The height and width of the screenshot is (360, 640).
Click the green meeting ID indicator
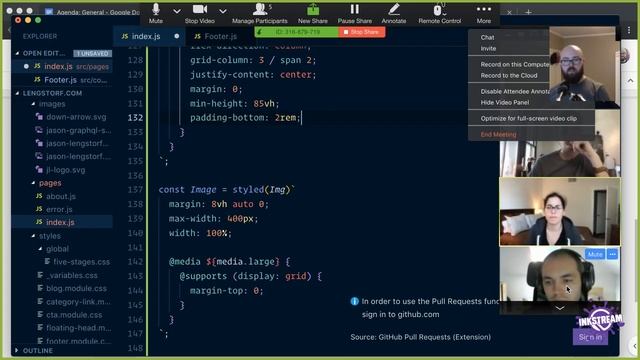(296, 32)
